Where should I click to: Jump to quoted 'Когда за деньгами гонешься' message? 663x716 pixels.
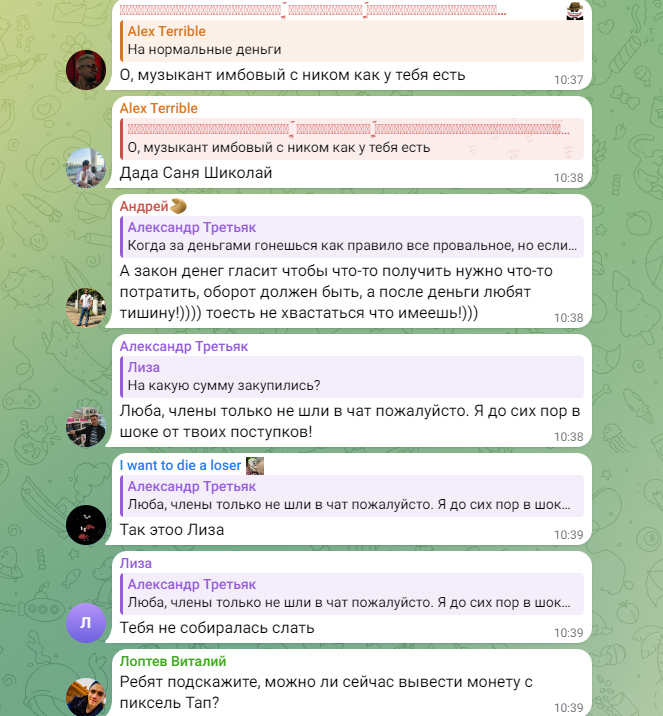[x=352, y=237]
